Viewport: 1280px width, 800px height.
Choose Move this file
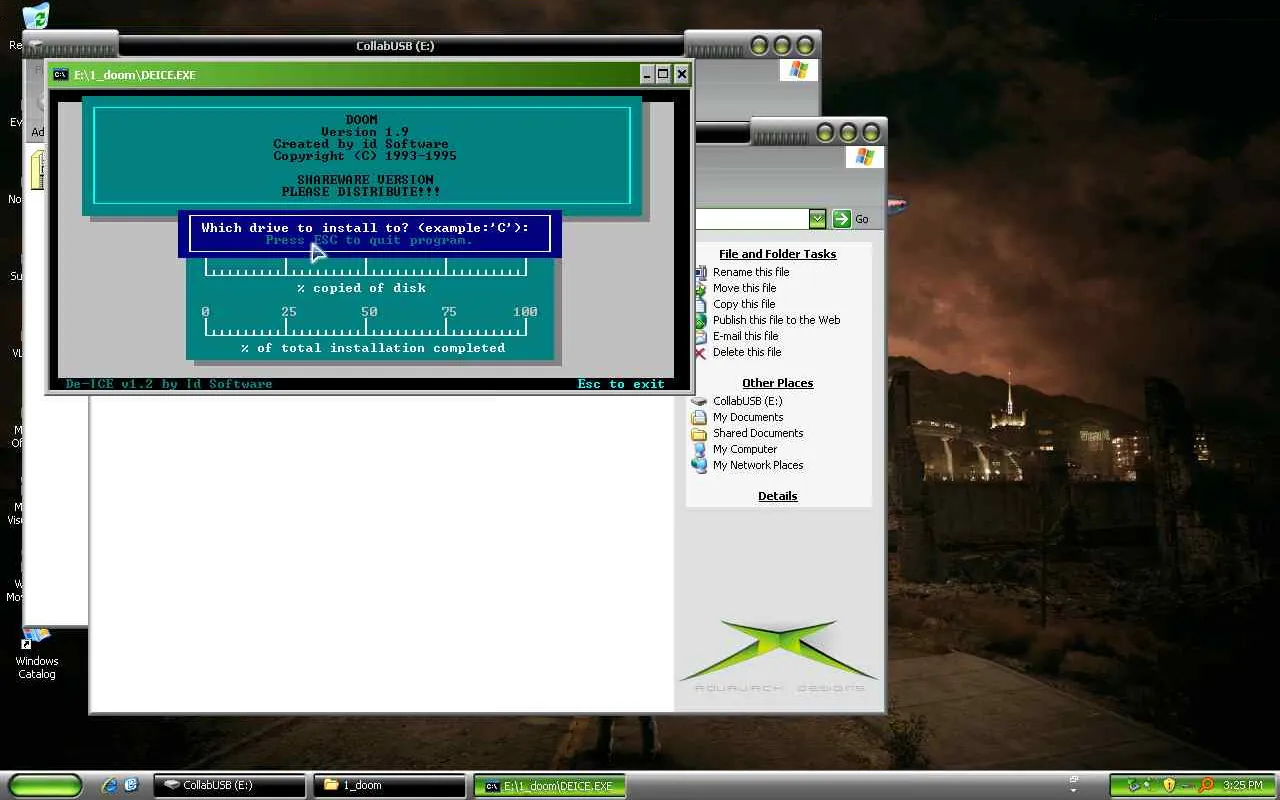coord(745,288)
